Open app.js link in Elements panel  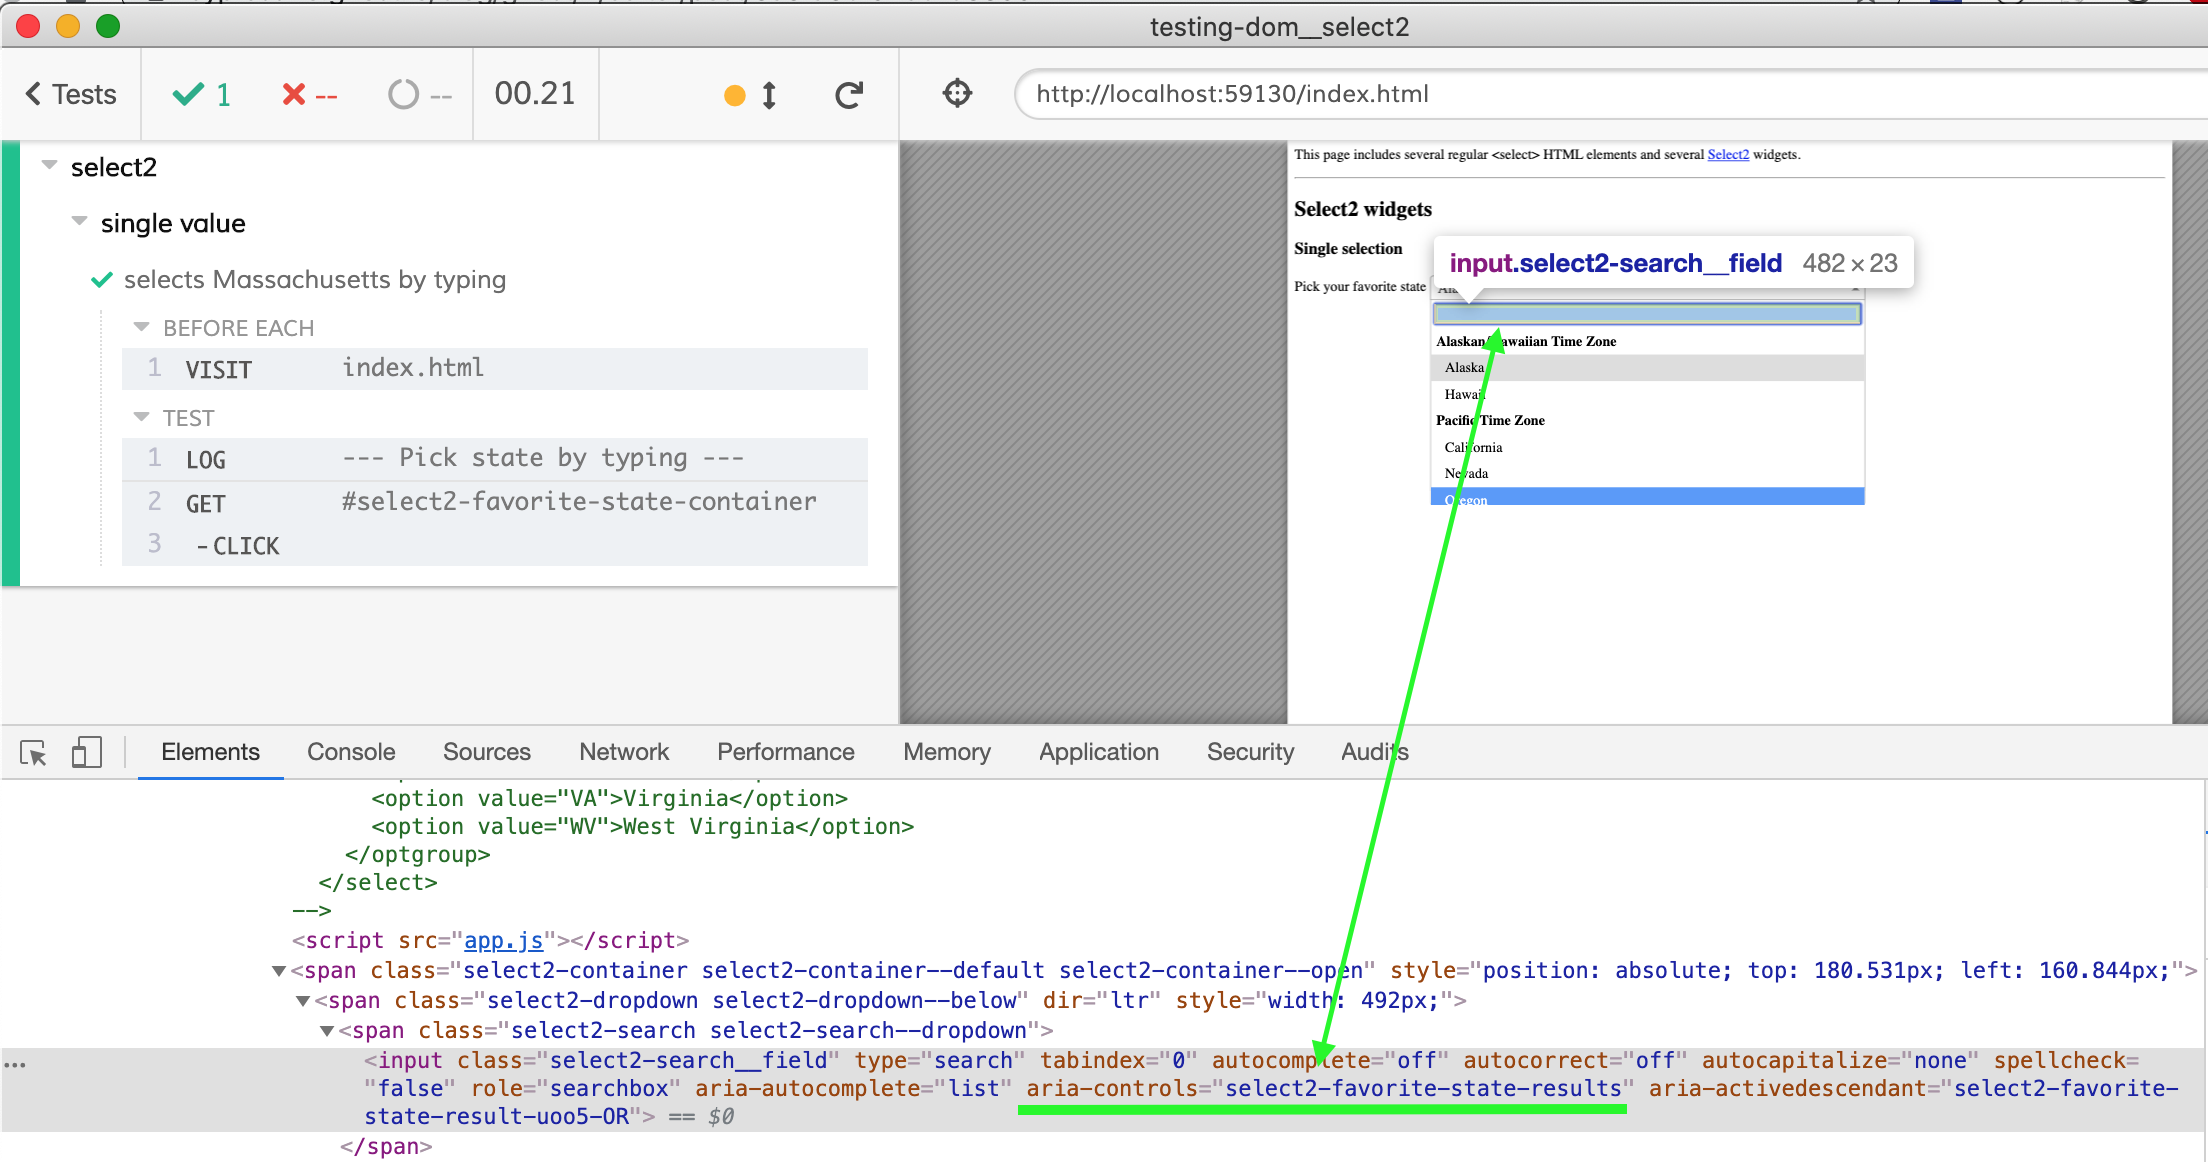pos(503,941)
